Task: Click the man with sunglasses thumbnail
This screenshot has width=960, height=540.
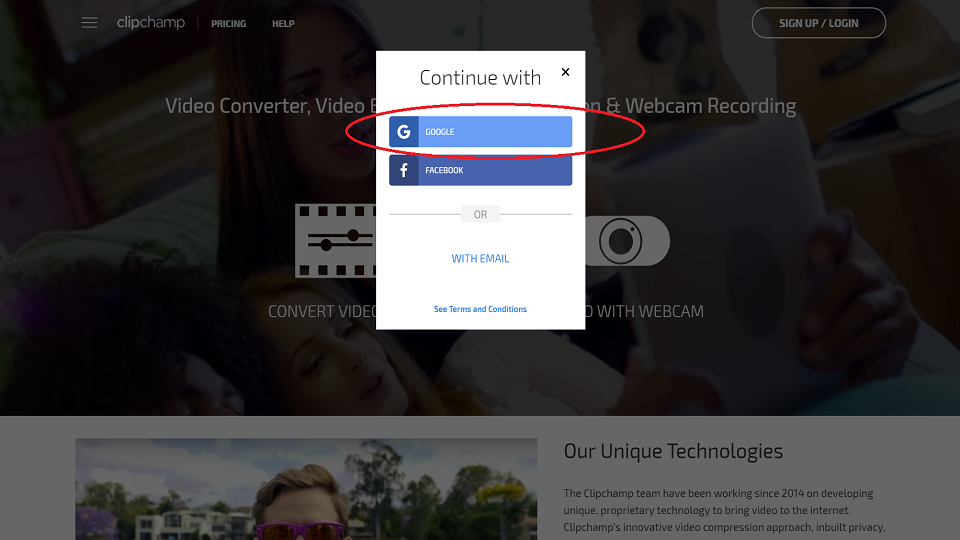Action: click(306, 489)
